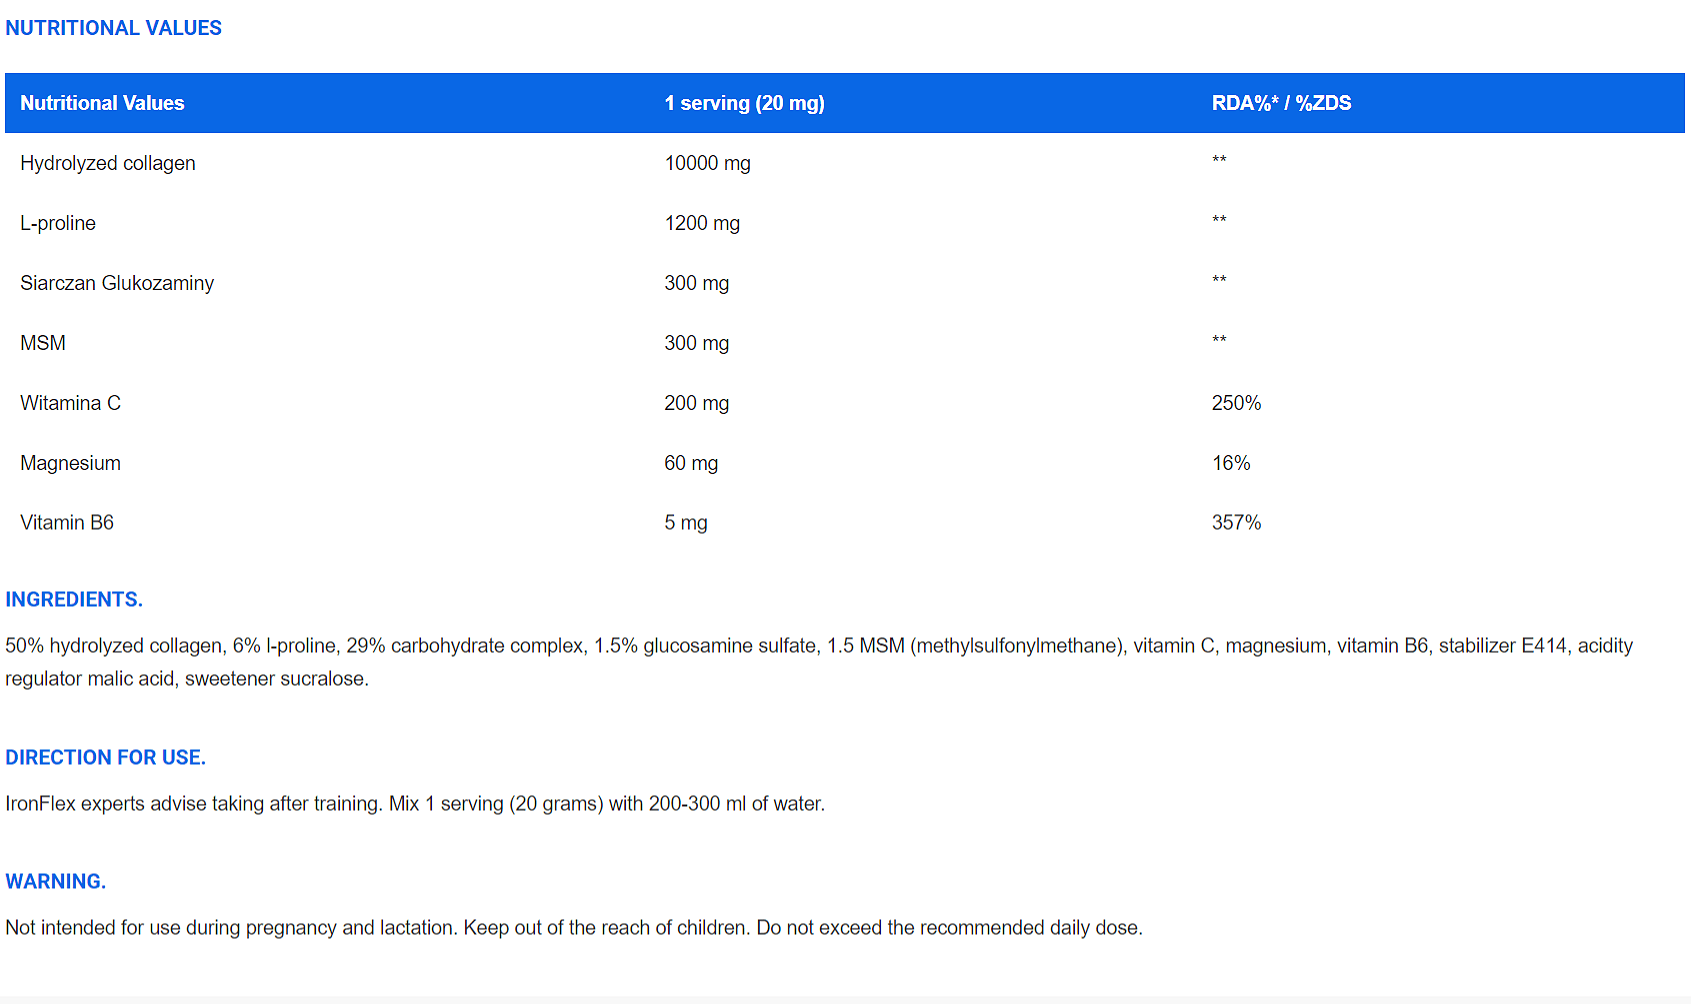Click the WARNING heading
The width and height of the screenshot is (1691, 1004).
tap(55, 881)
